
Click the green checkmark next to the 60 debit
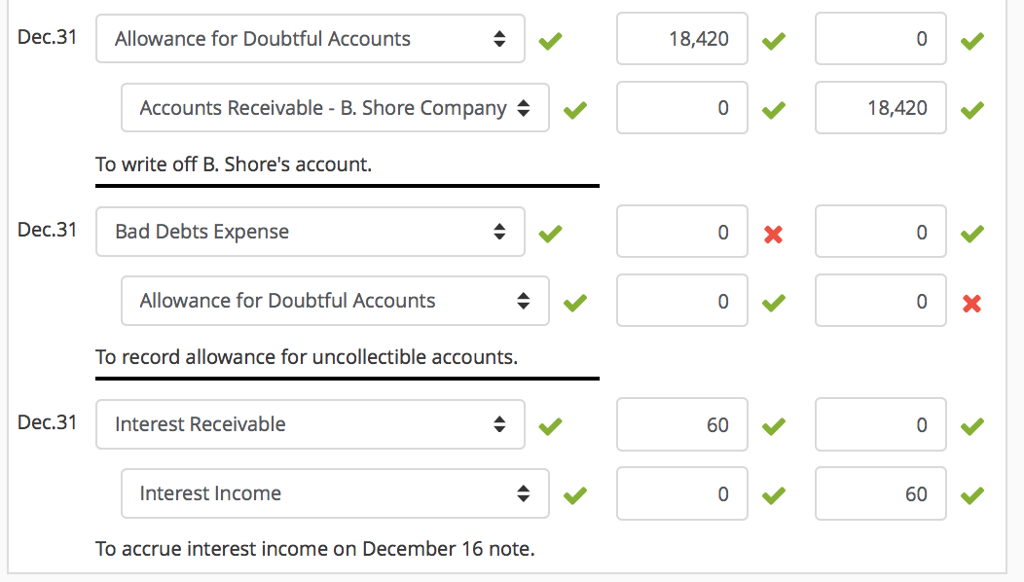click(773, 424)
